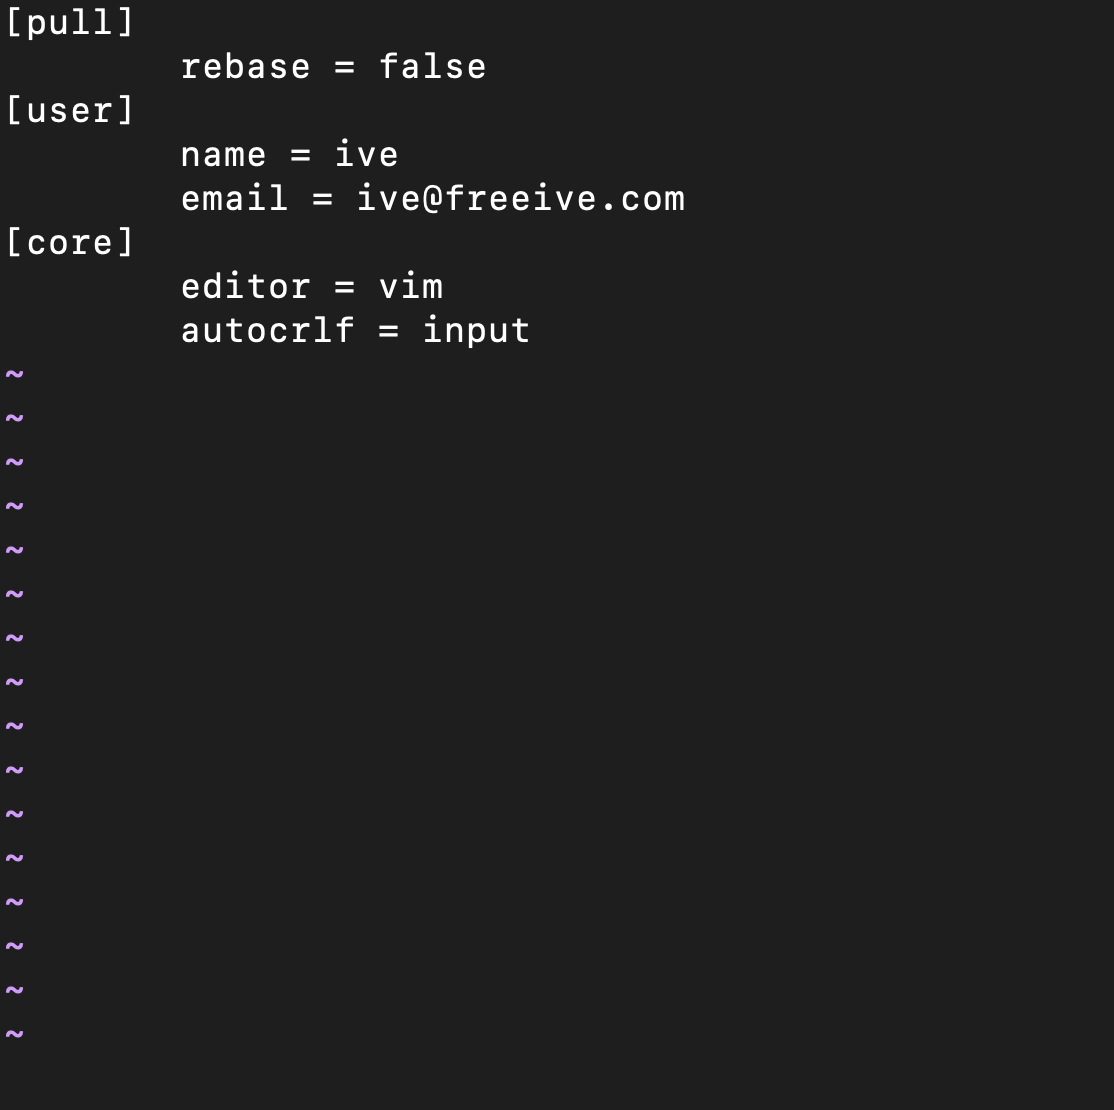Click the last tilde empty-line marker
This screenshot has height=1110, width=1114.
pyautogui.click(x=15, y=1035)
